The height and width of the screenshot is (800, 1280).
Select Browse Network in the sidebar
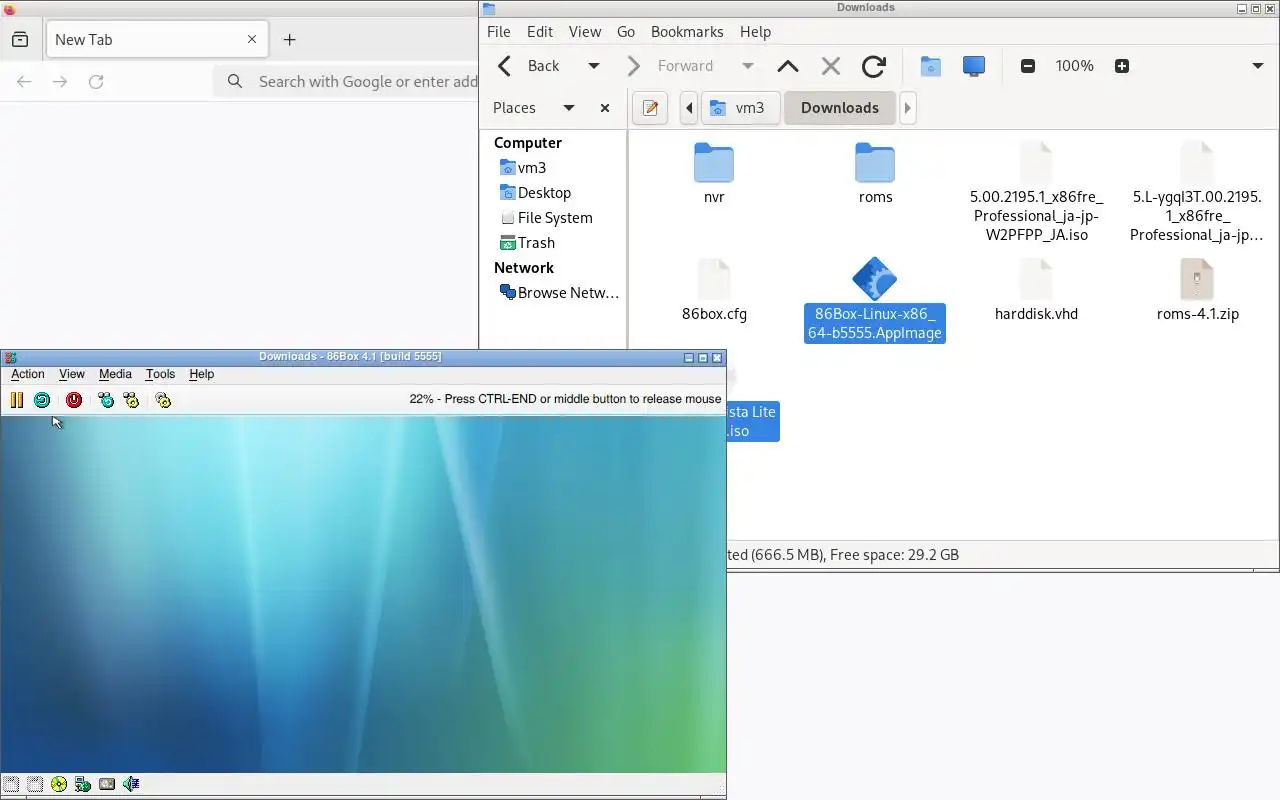click(x=559, y=293)
